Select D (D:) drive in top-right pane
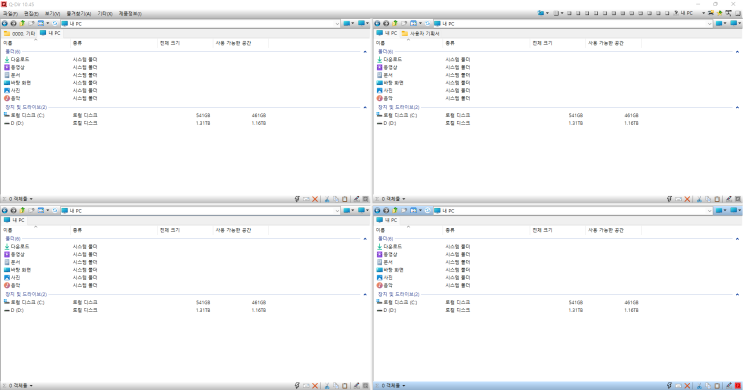 click(x=387, y=123)
